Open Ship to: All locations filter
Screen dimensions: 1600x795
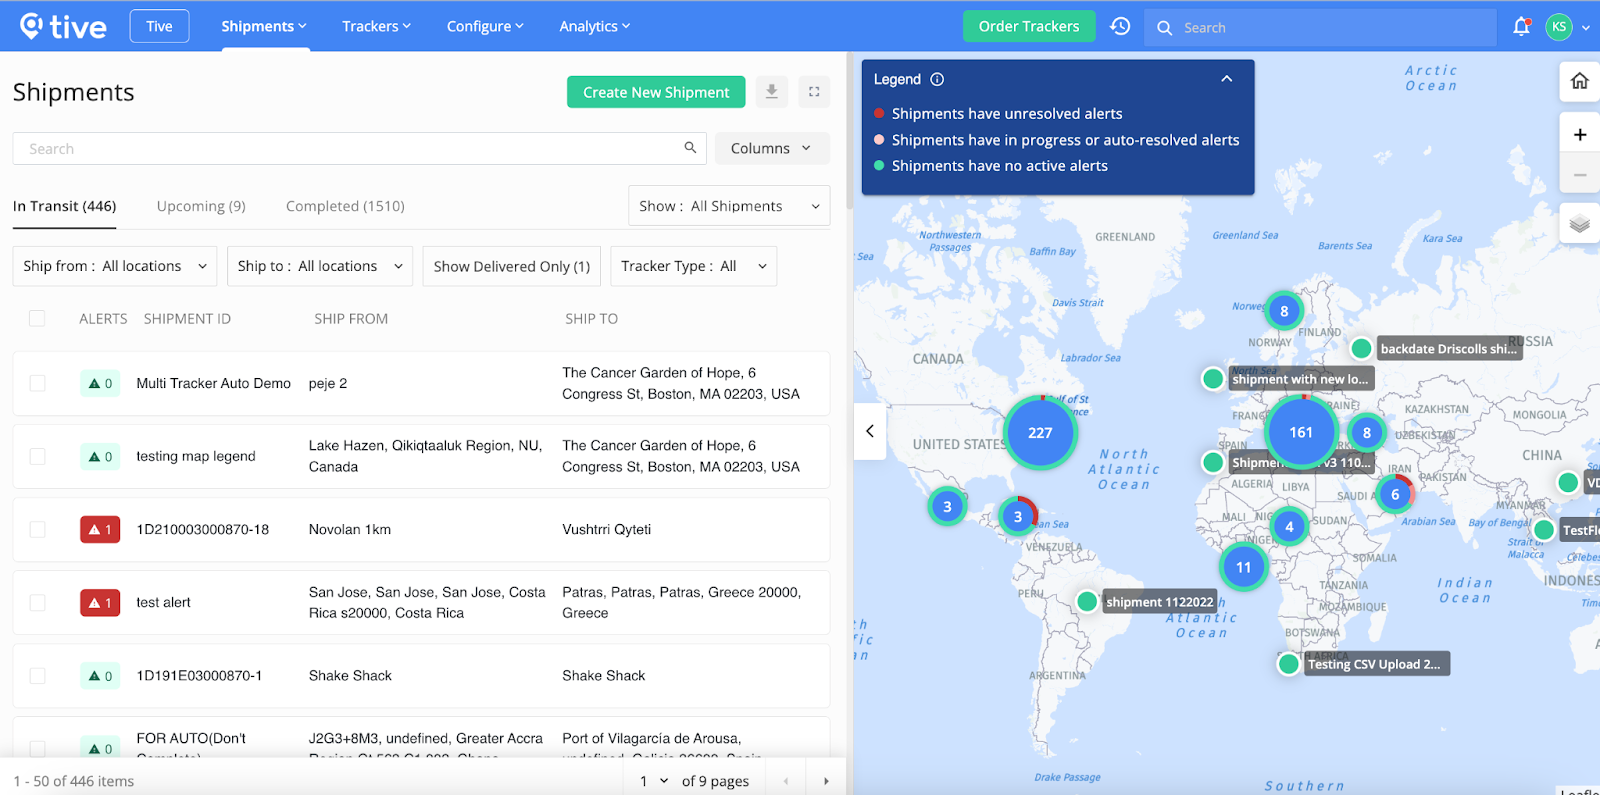320,266
